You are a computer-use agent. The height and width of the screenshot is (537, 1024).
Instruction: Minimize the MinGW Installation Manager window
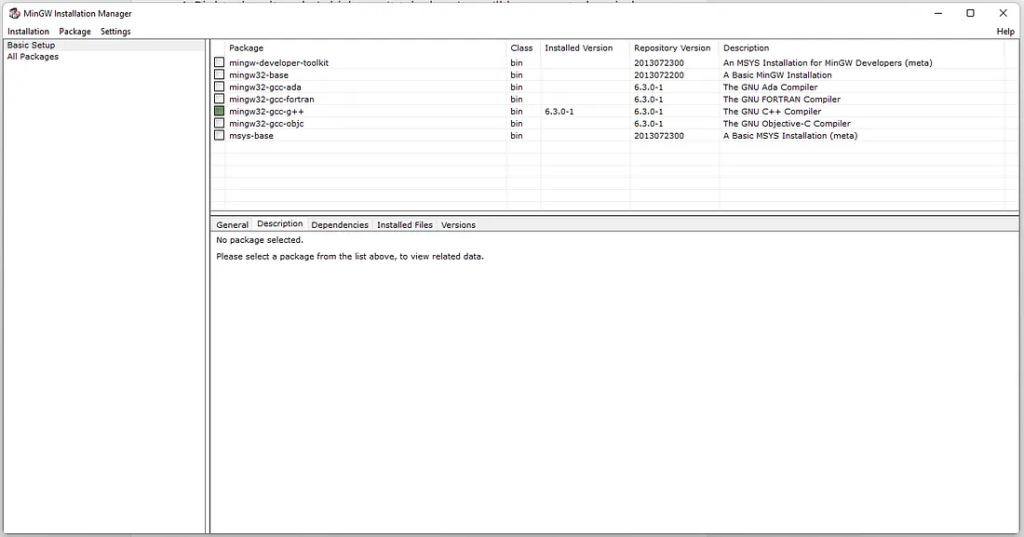pyautogui.click(x=938, y=13)
